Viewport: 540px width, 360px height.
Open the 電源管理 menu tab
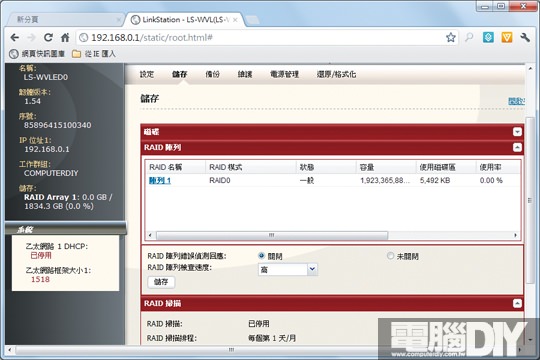pos(284,74)
